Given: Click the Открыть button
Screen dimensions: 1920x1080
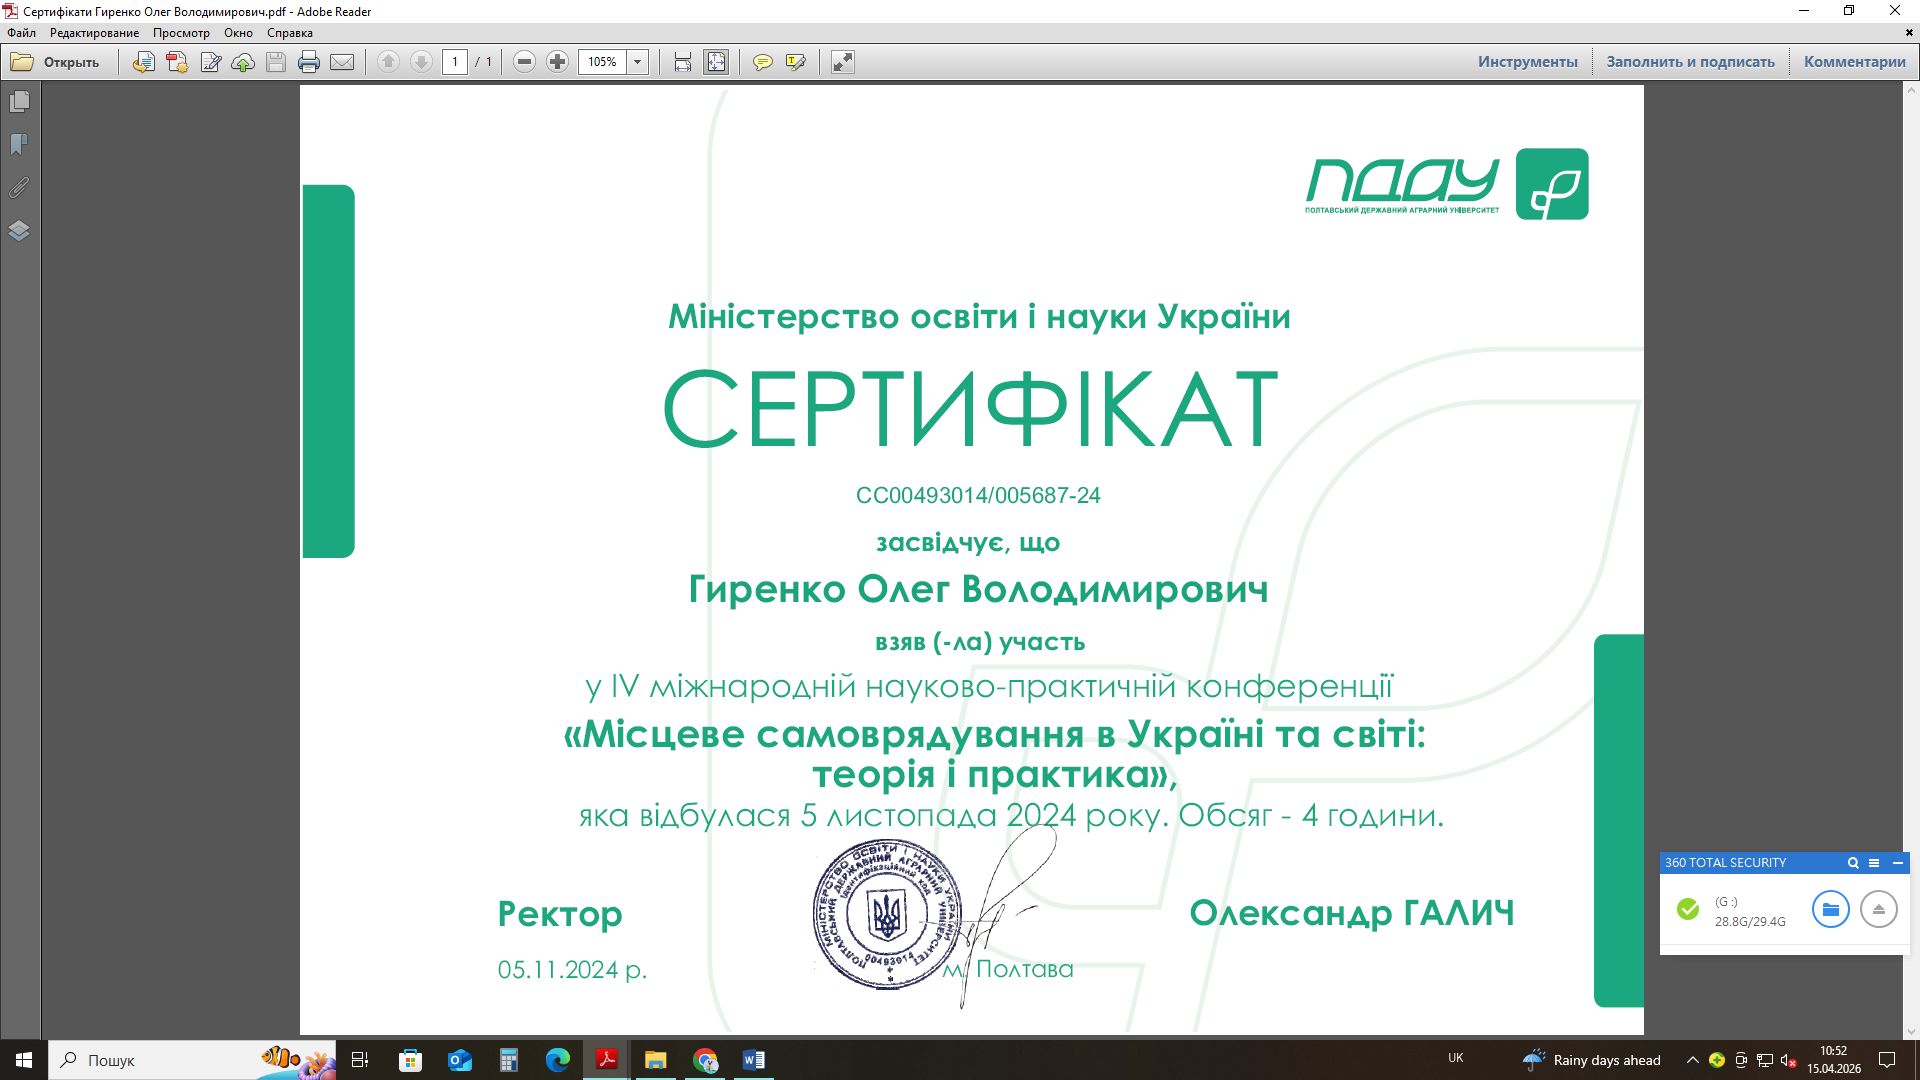Looking at the screenshot, I should click(x=56, y=62).
